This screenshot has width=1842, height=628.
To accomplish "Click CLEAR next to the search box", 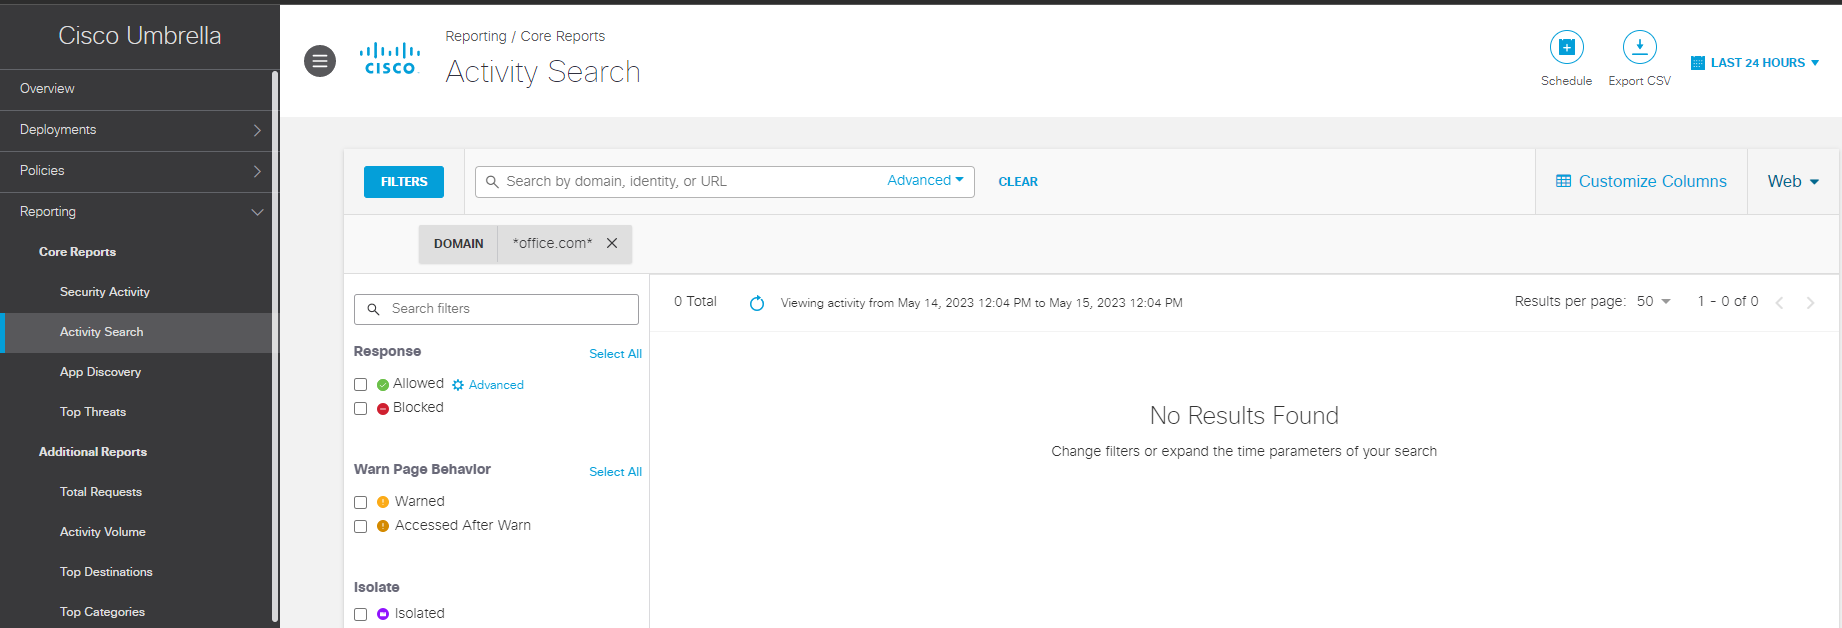I will coord(1018,182).
